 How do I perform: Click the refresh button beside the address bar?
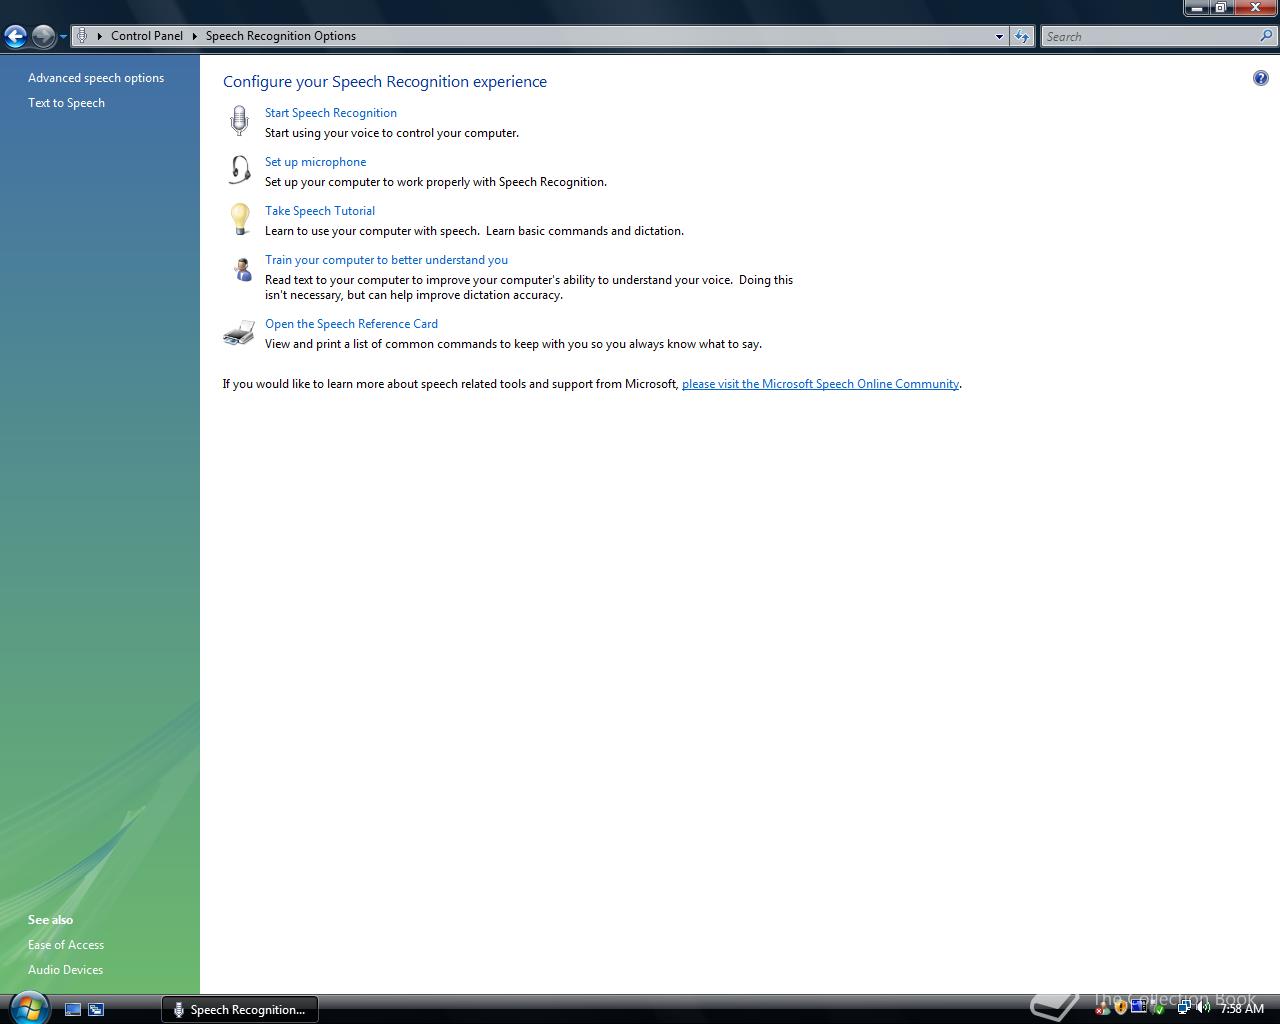pyautogui.click(x=1021, y=36)
